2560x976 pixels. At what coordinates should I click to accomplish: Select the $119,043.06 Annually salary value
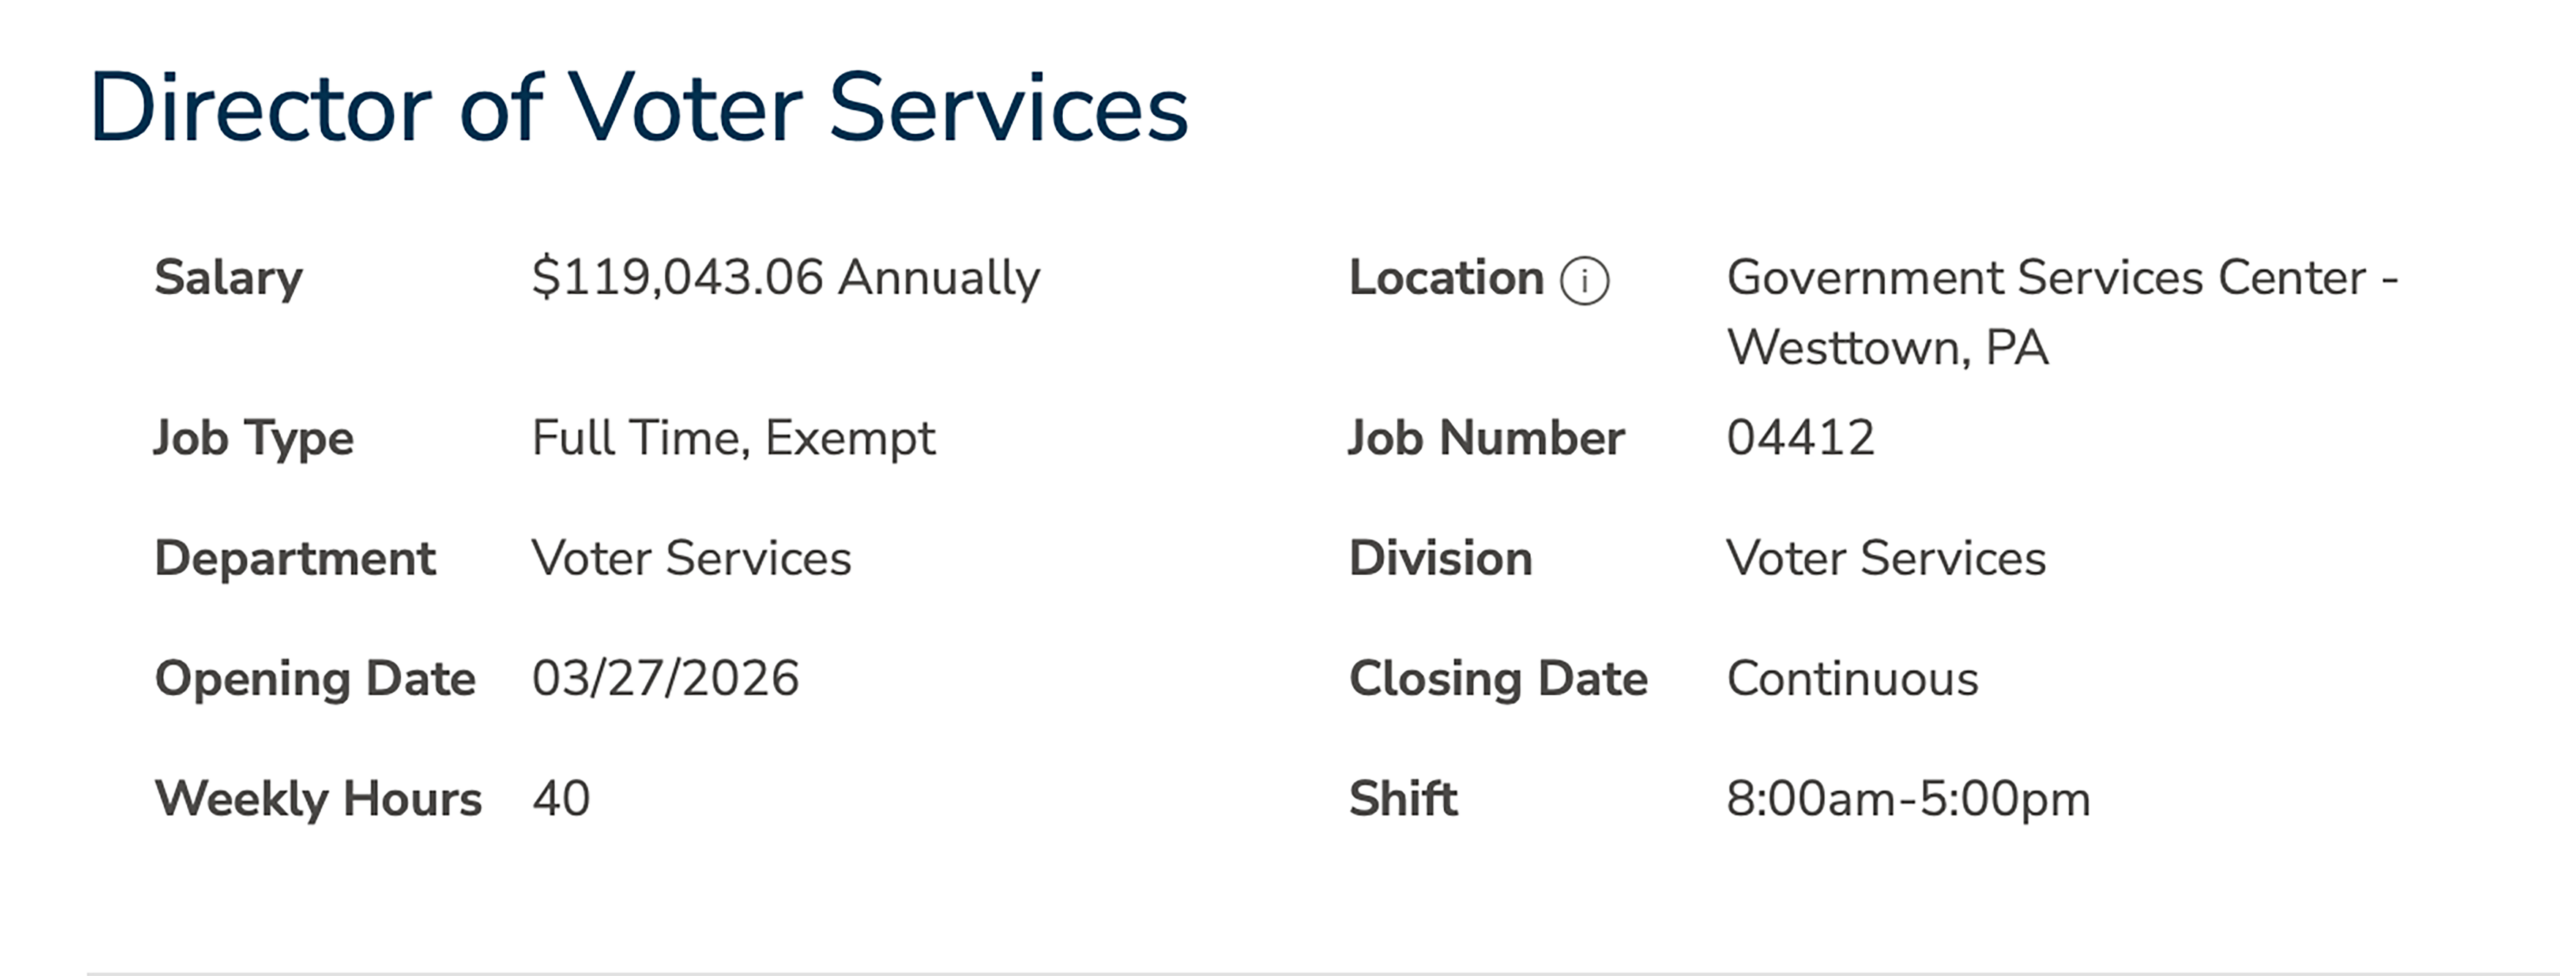[785, 277]
